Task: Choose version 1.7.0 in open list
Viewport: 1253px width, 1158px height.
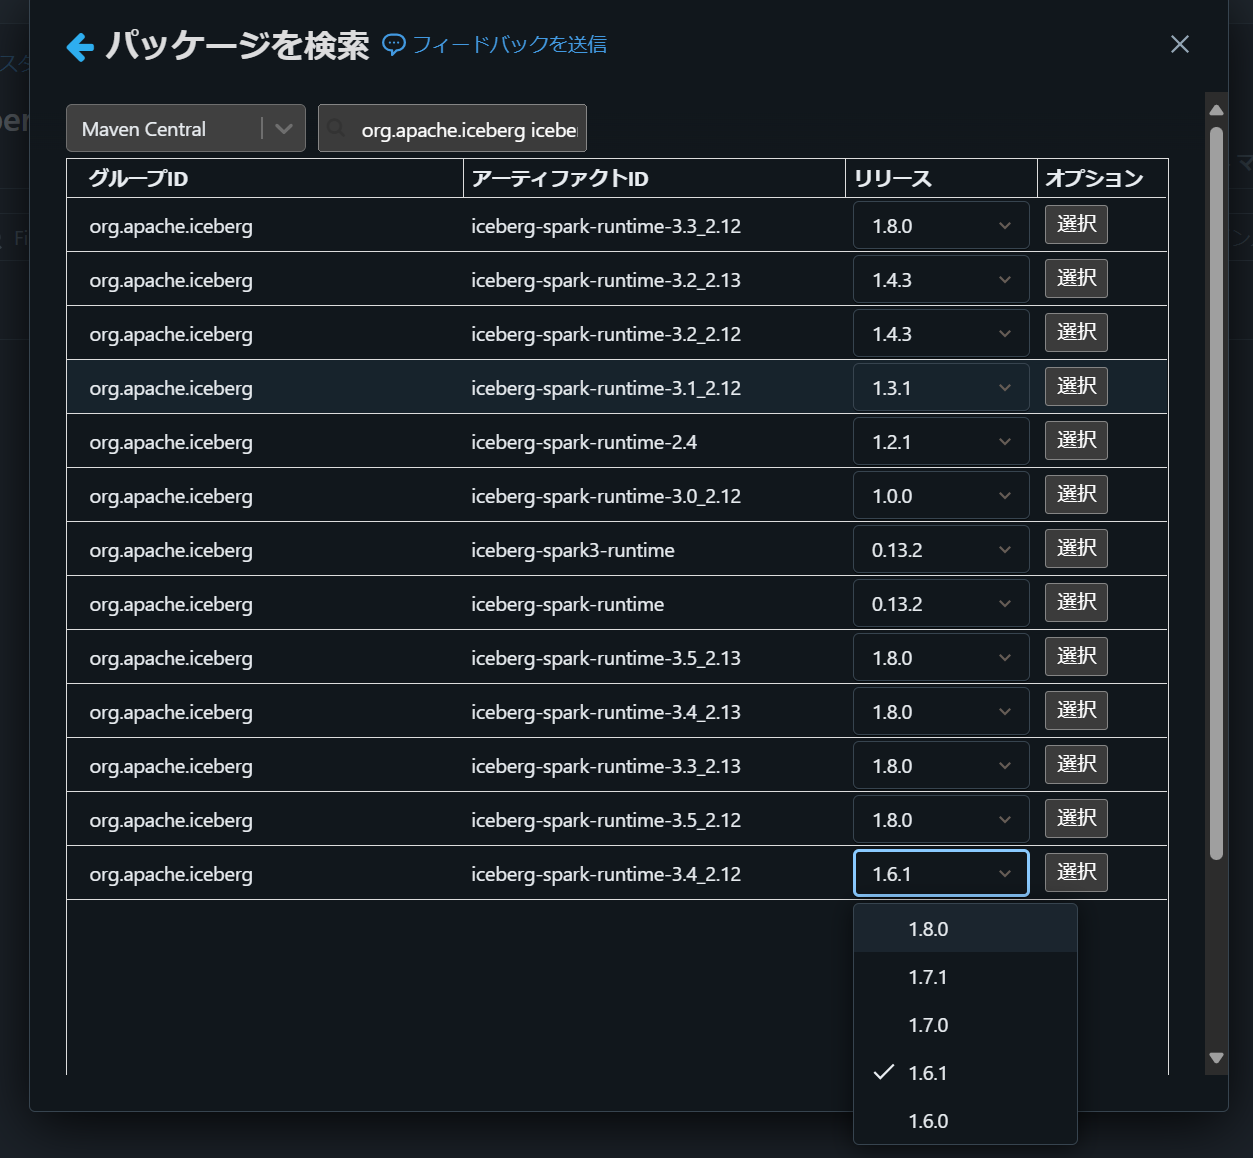Action: (x=965, y=1025)
